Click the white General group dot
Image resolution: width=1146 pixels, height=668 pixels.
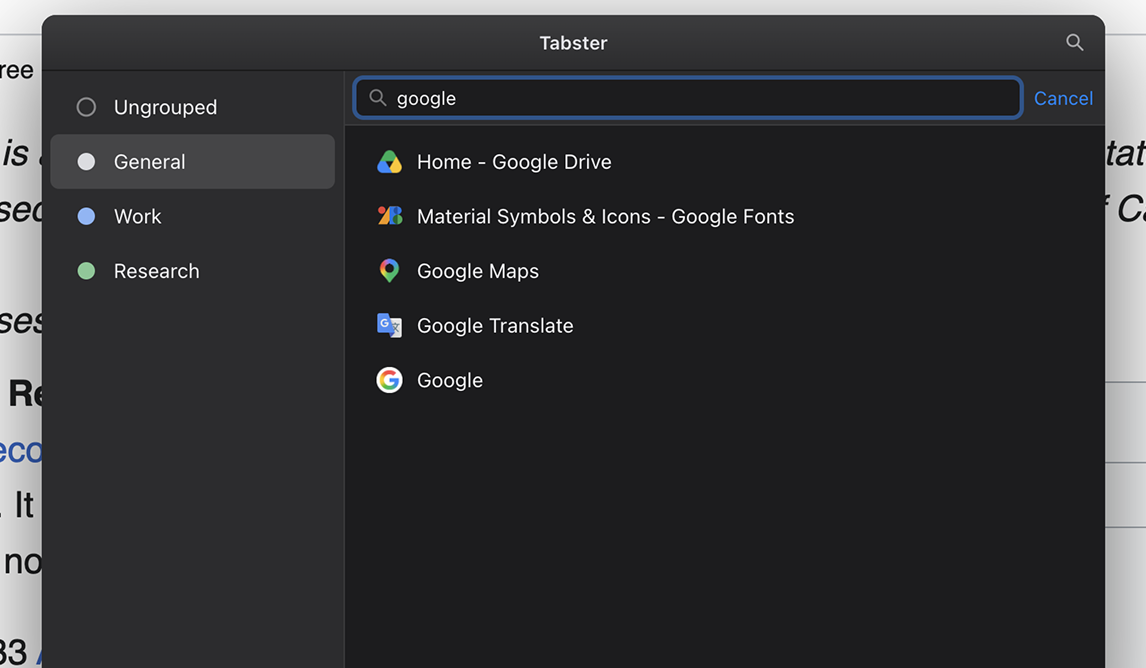[86, 162]
